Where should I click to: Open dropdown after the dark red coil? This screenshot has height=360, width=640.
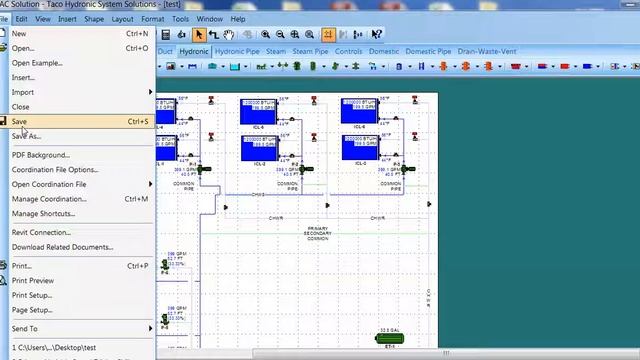(527, 67)
